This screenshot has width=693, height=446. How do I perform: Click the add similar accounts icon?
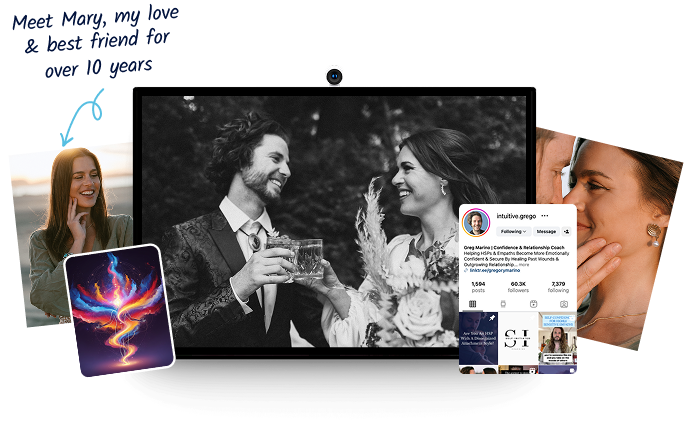click(x=568, y=231)
